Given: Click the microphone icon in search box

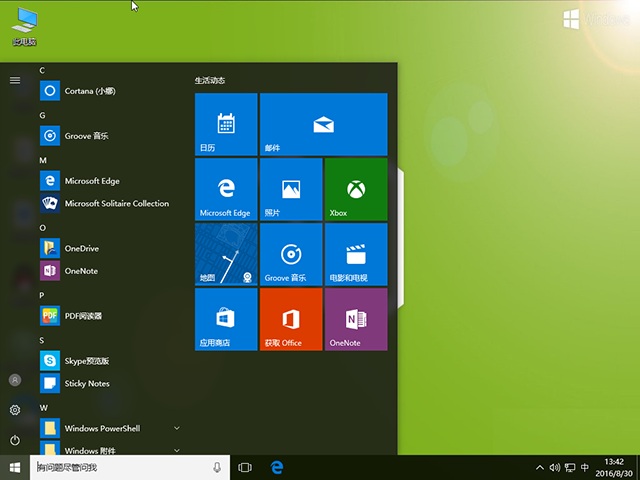Looking at the screenshot, I should (217, 467).
